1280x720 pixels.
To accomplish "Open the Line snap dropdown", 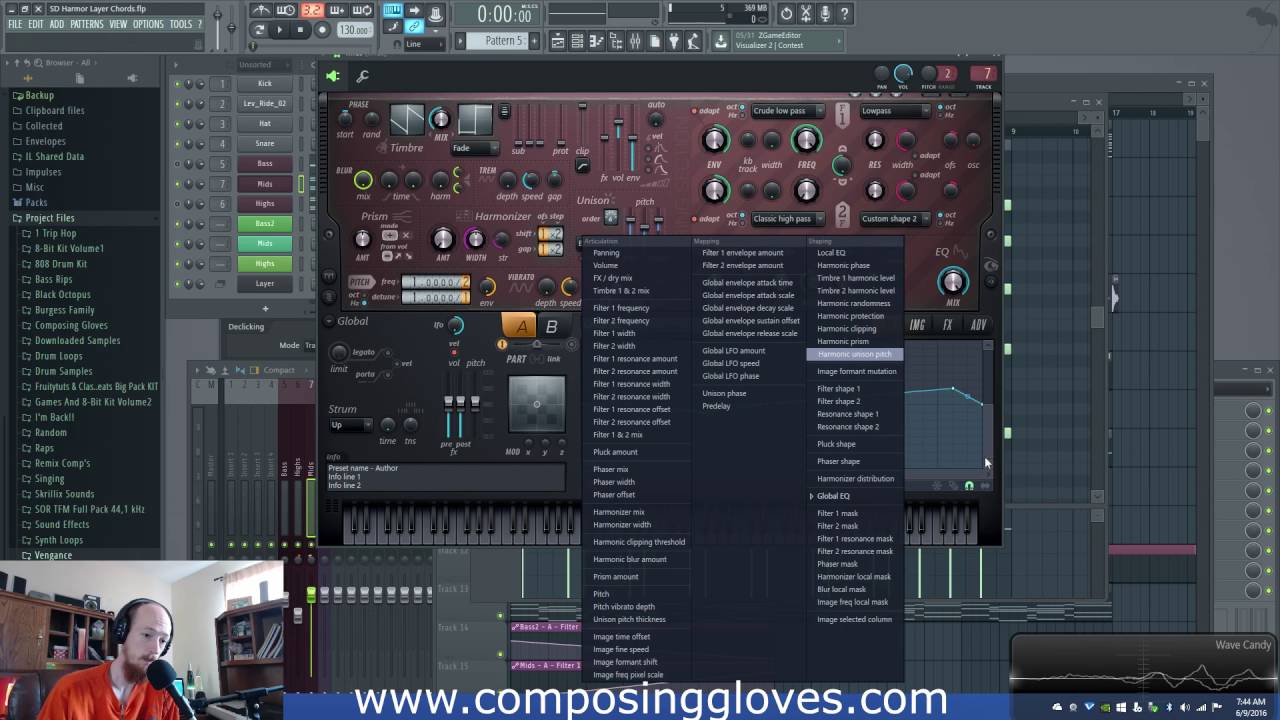I will (x=426, y=44).
